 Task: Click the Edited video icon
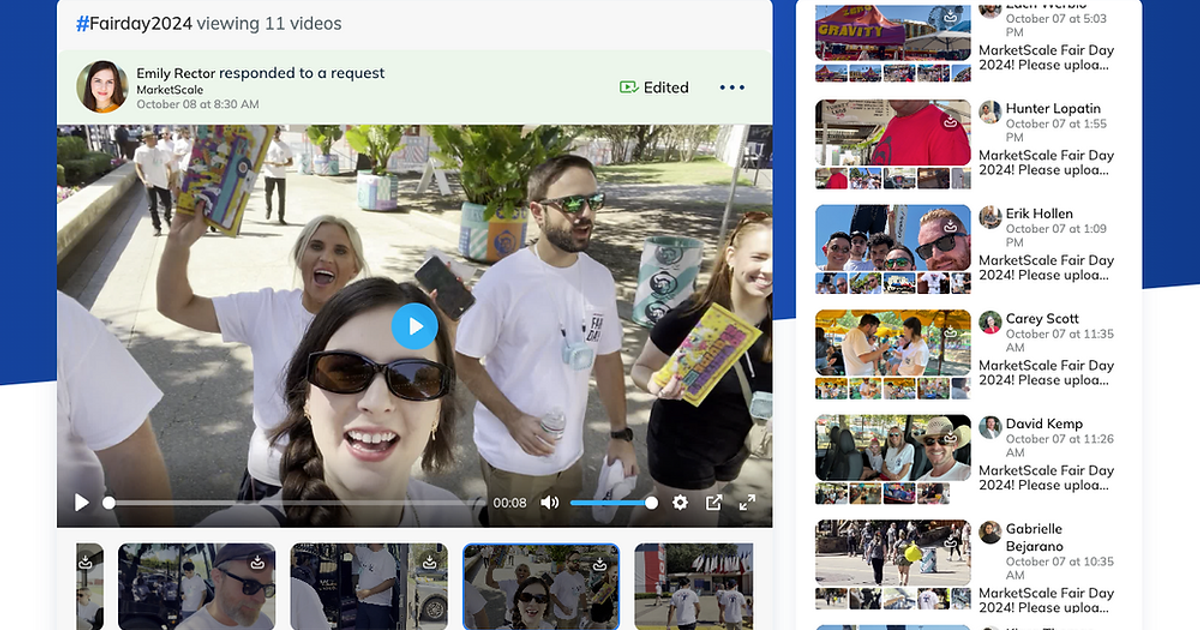point(629,88)
